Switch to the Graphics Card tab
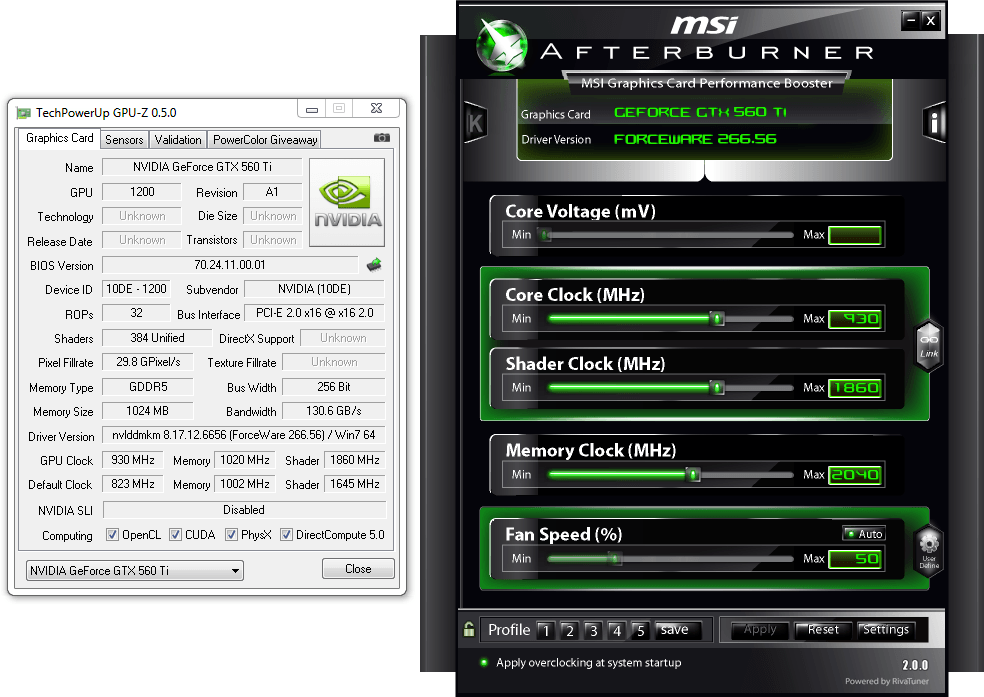Screen dimensions: 984x697 pyautogui.click(x=60, y=138)
